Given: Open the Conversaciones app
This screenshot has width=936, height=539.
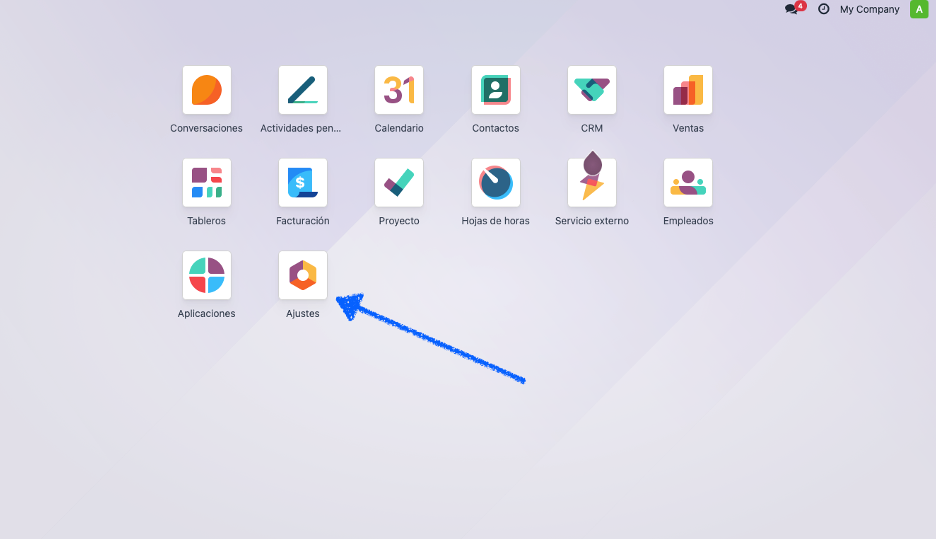Looking at the screenshot, I should pos(207,90).
